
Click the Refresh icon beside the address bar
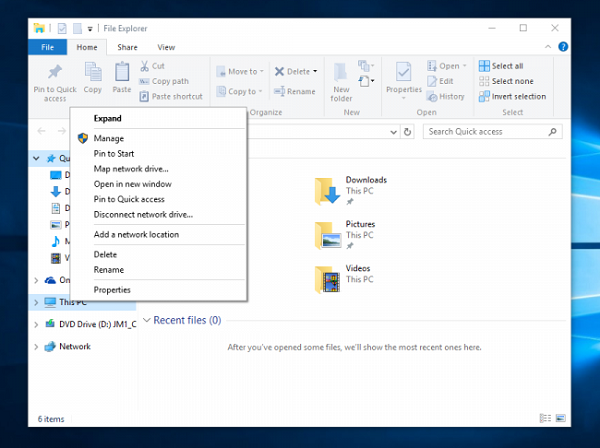(x=408, y=131)
